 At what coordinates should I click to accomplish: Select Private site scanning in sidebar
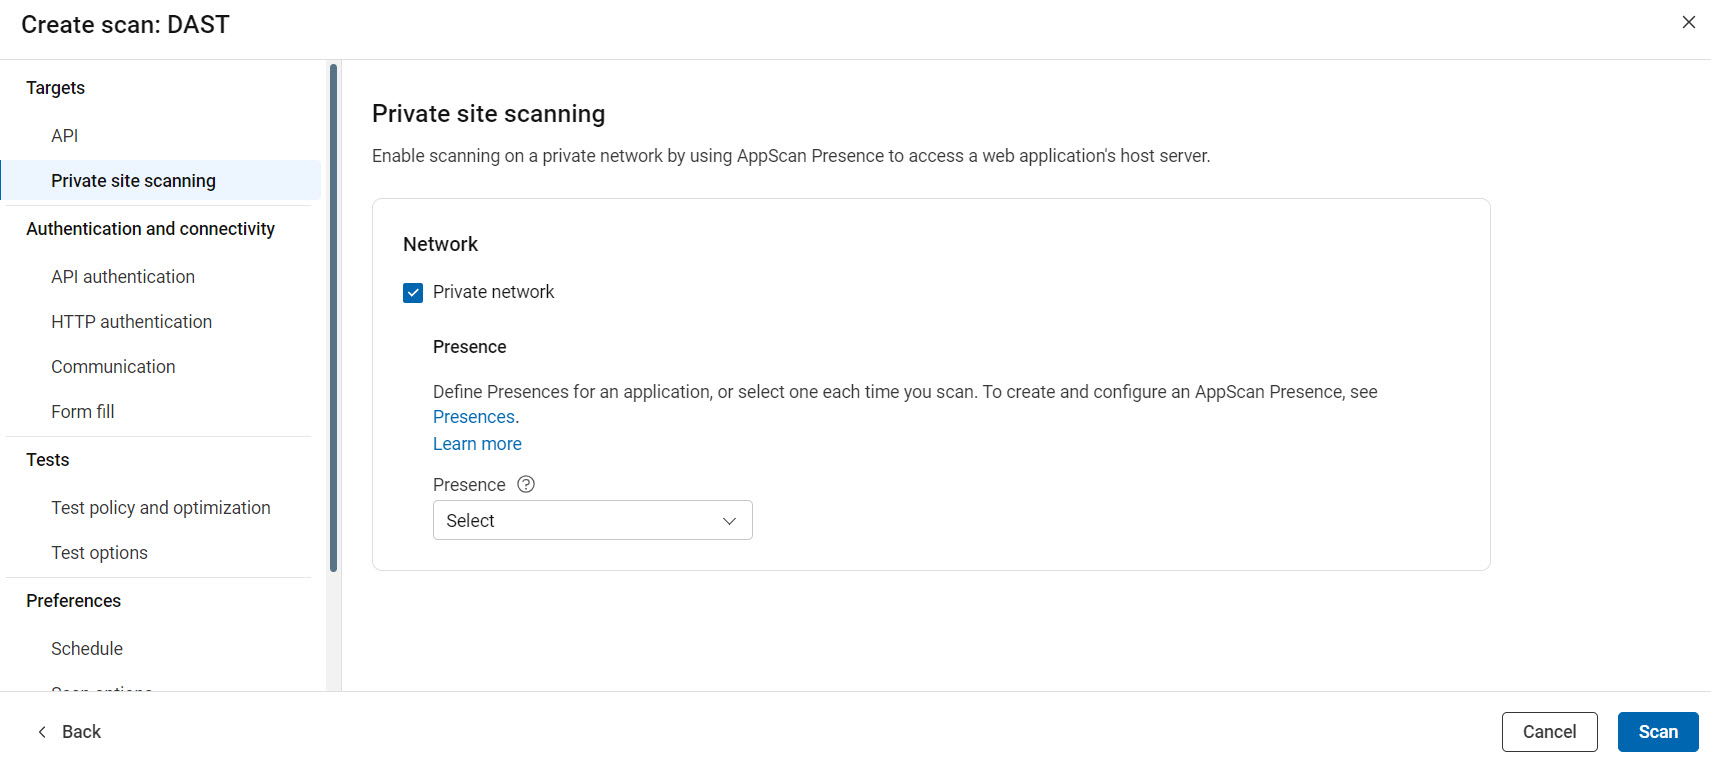coord(160,180)
